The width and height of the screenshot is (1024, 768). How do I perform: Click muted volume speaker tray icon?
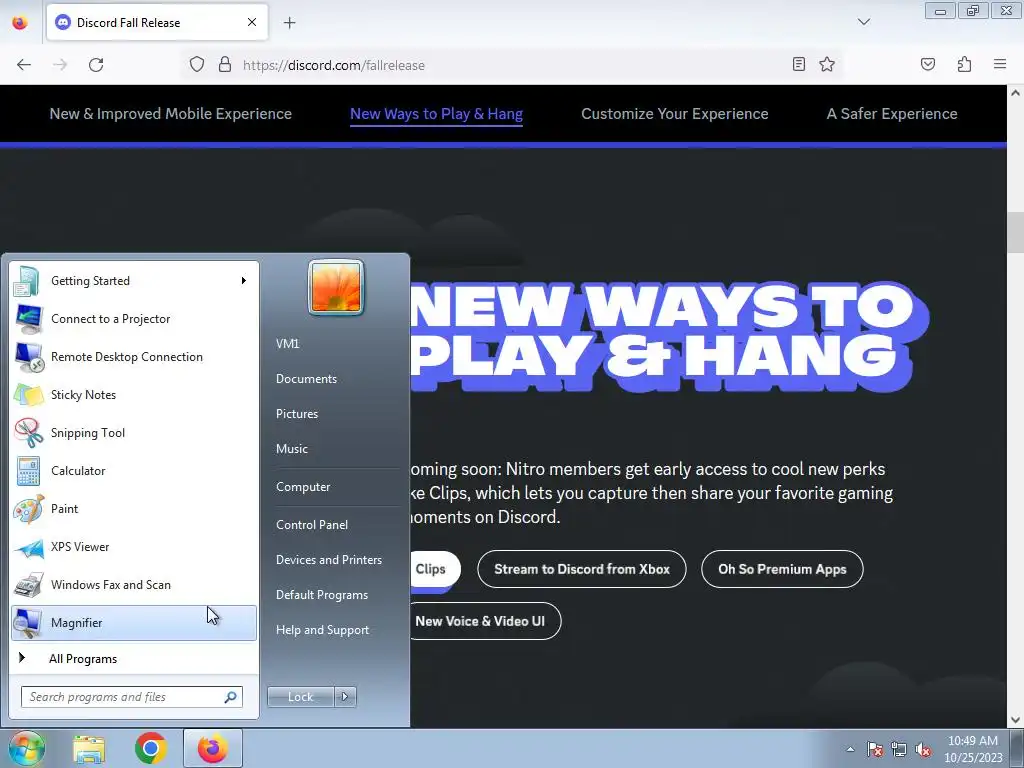click(x=923, y=750)
